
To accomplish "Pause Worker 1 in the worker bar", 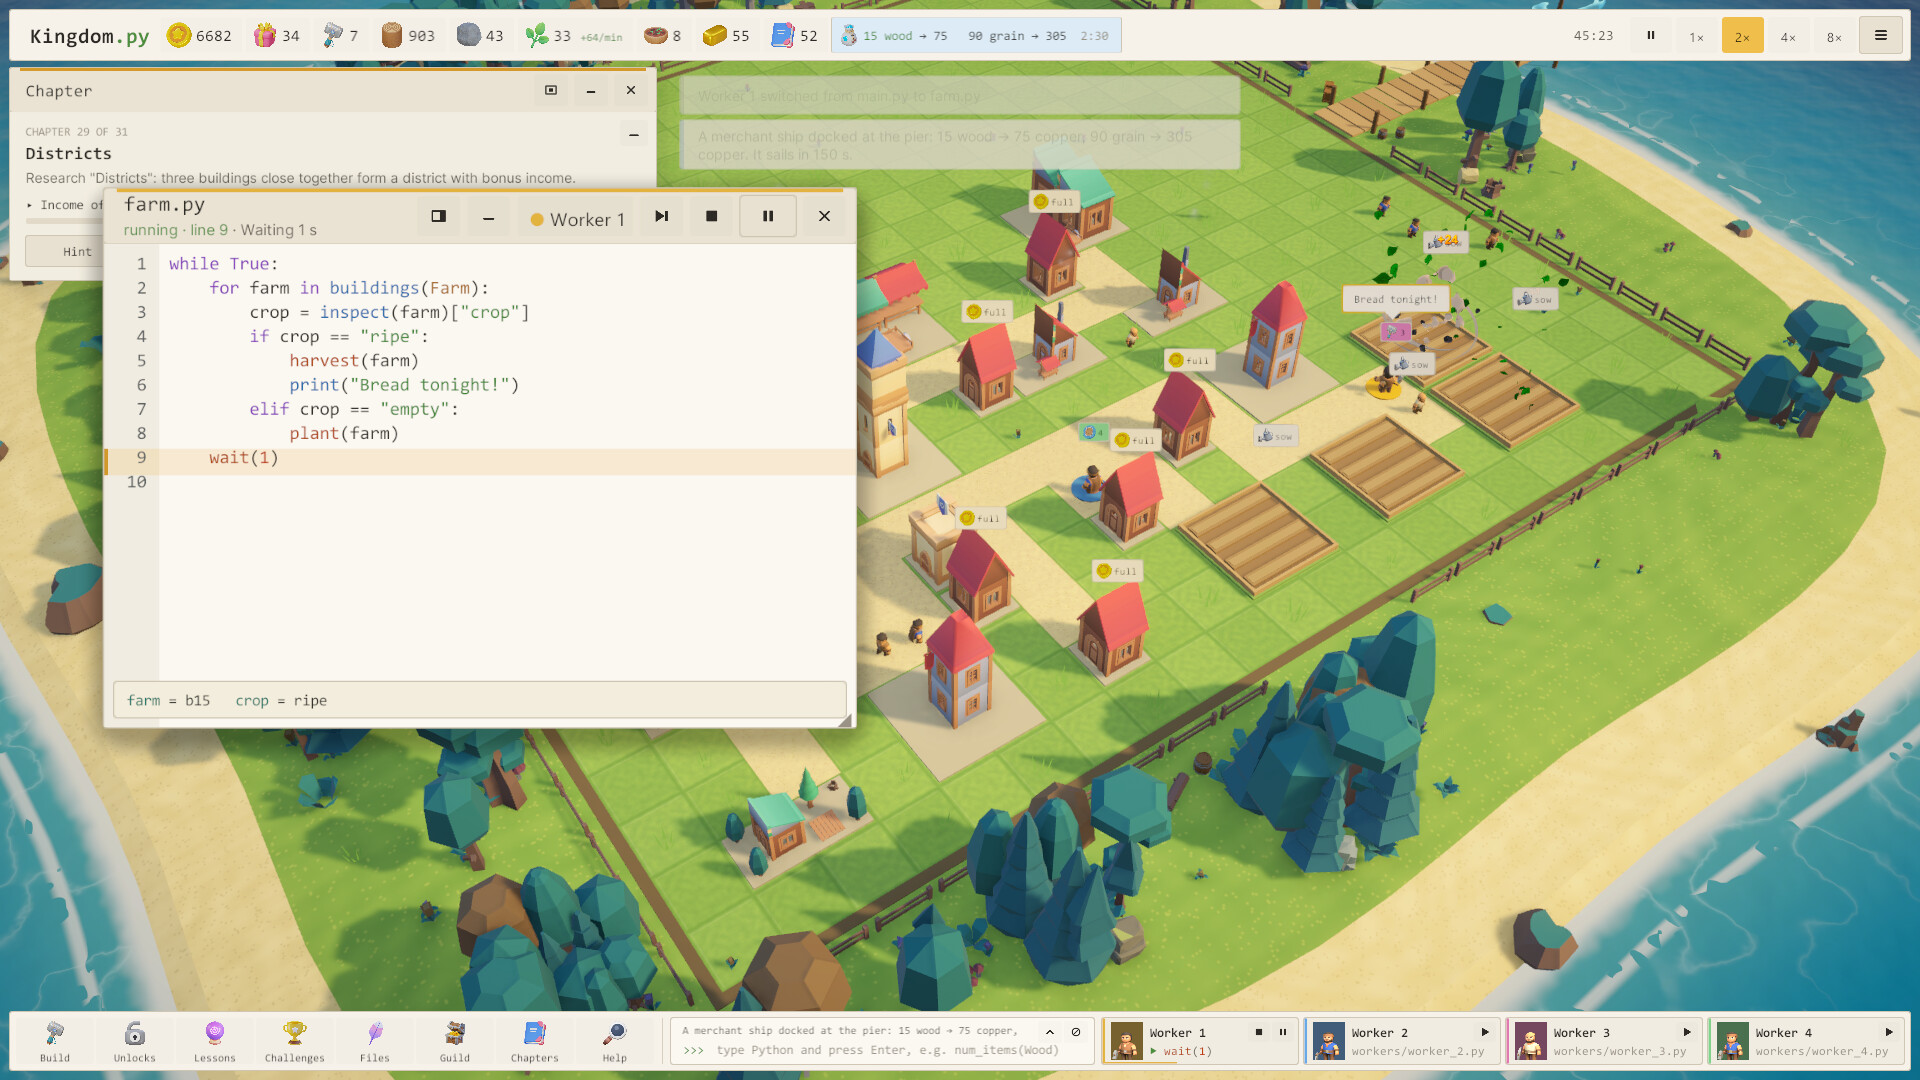I will click(x=1283, y=1032).
